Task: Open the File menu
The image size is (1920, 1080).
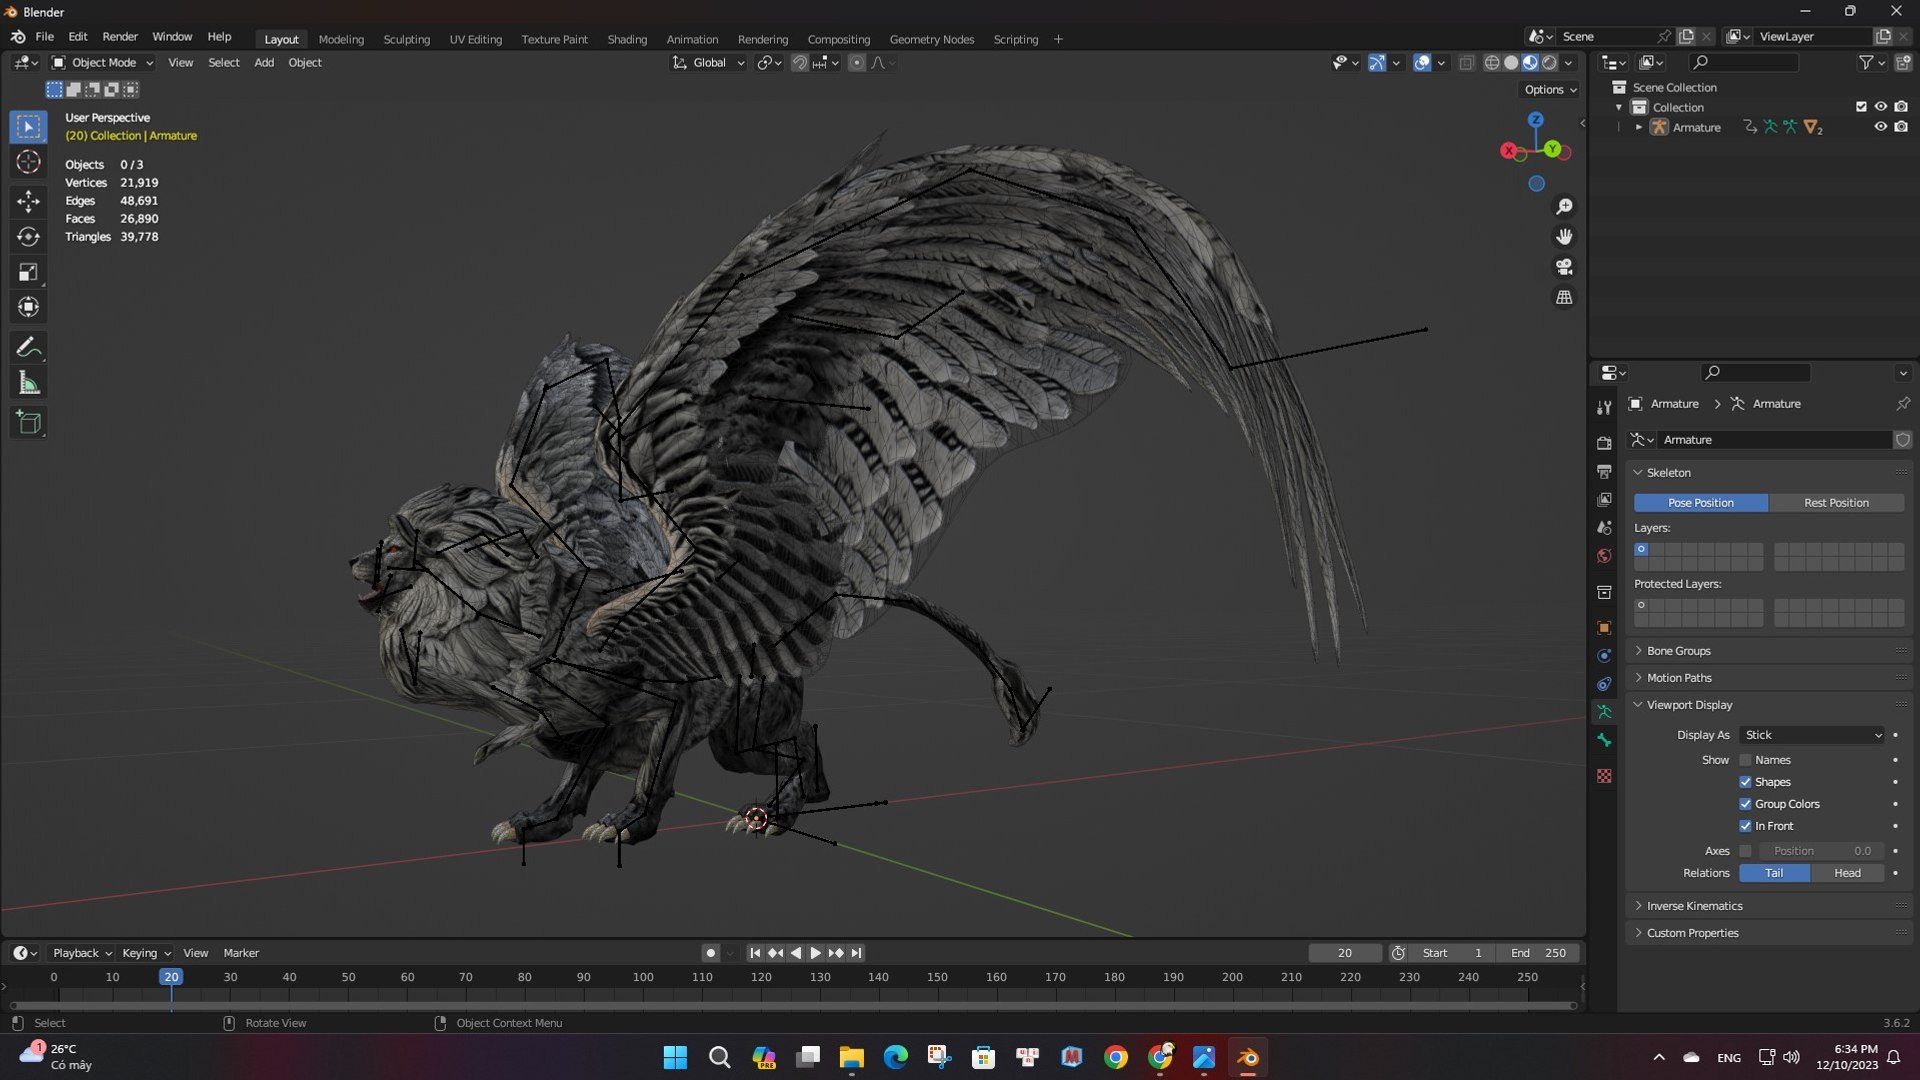Action: [44, 37]
